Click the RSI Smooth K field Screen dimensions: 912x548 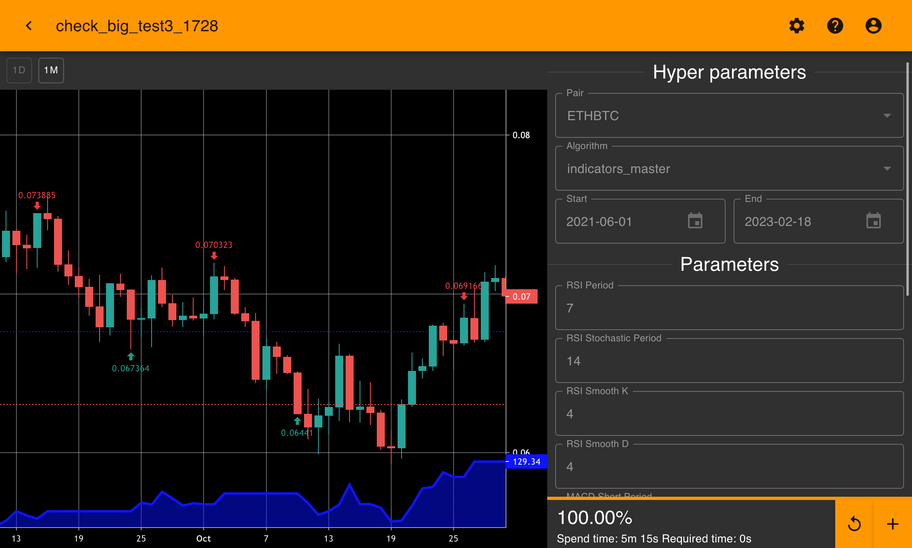coord(729,414)
